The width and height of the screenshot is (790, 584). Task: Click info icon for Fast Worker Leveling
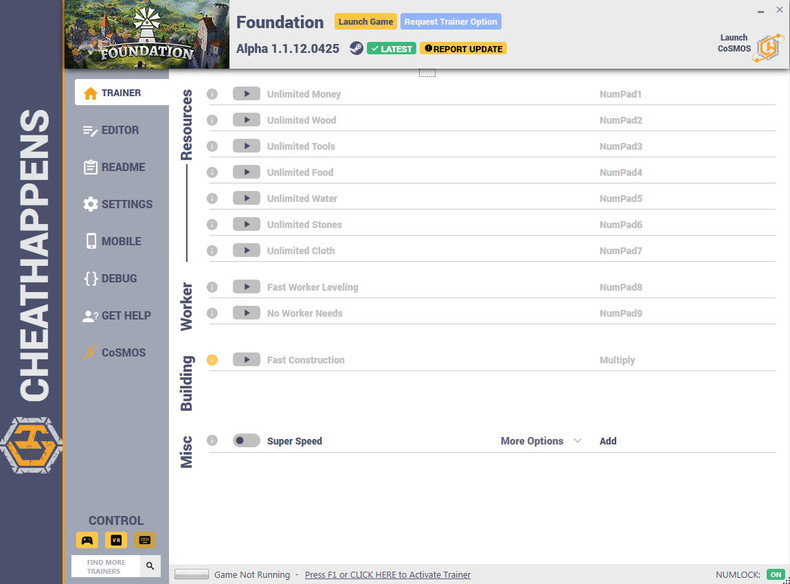pos(212,287)
